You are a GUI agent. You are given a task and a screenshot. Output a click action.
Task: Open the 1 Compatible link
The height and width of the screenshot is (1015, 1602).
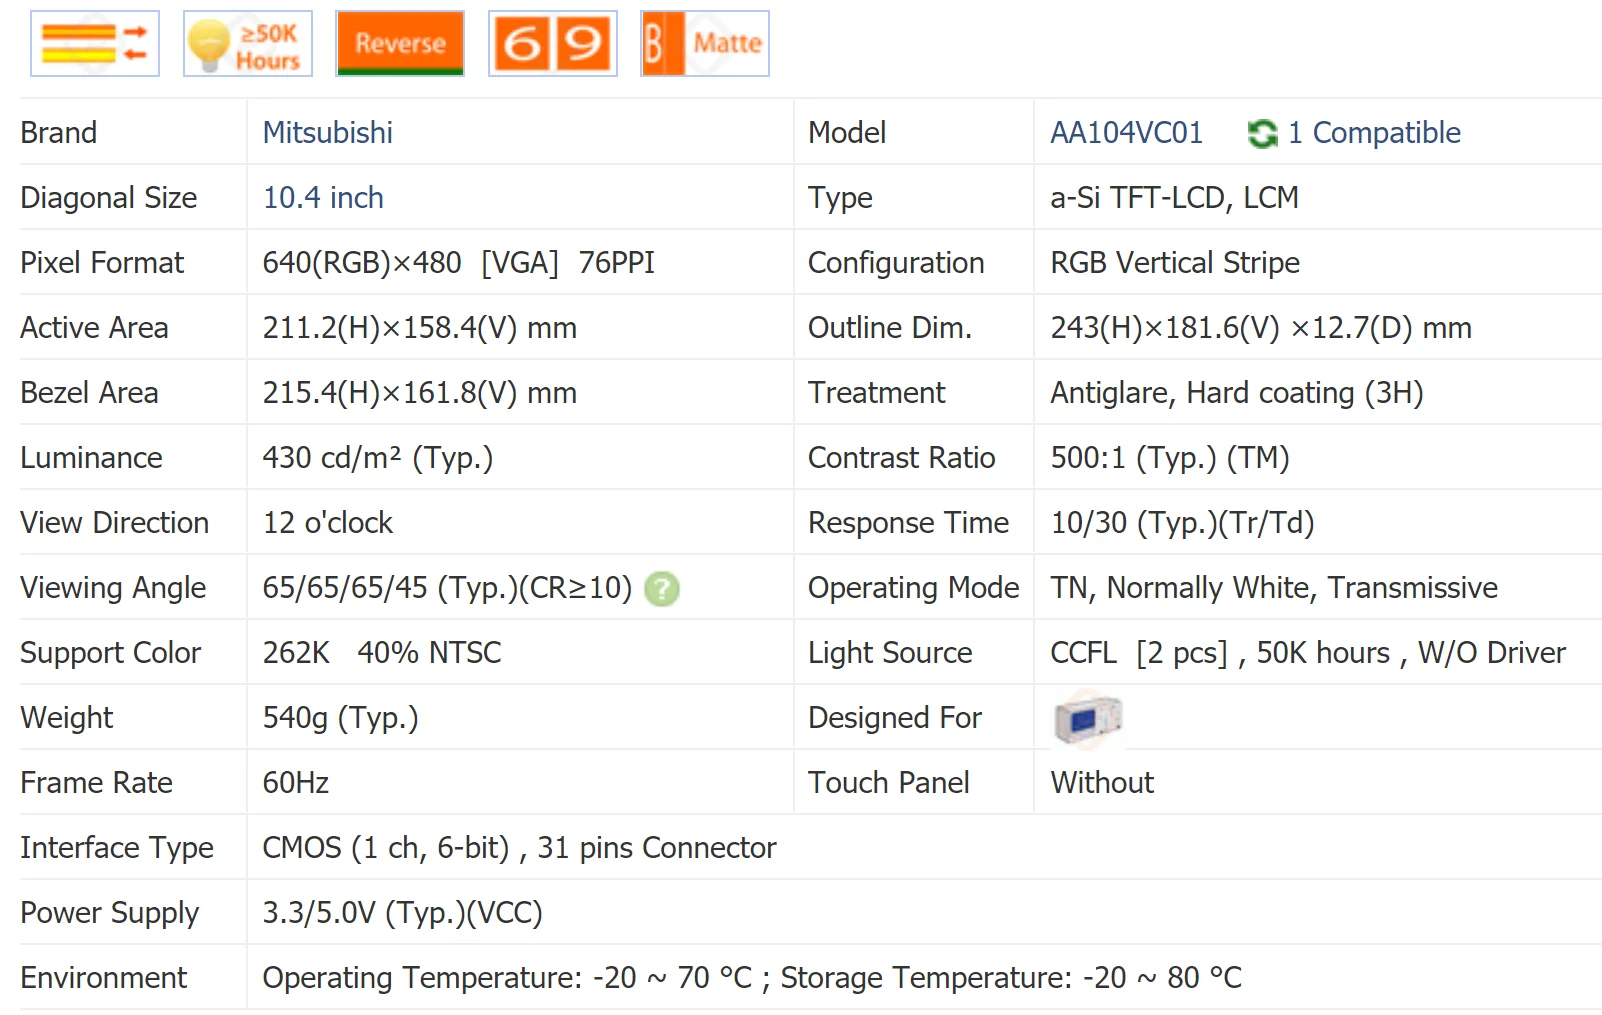(x=1374, y=133)
